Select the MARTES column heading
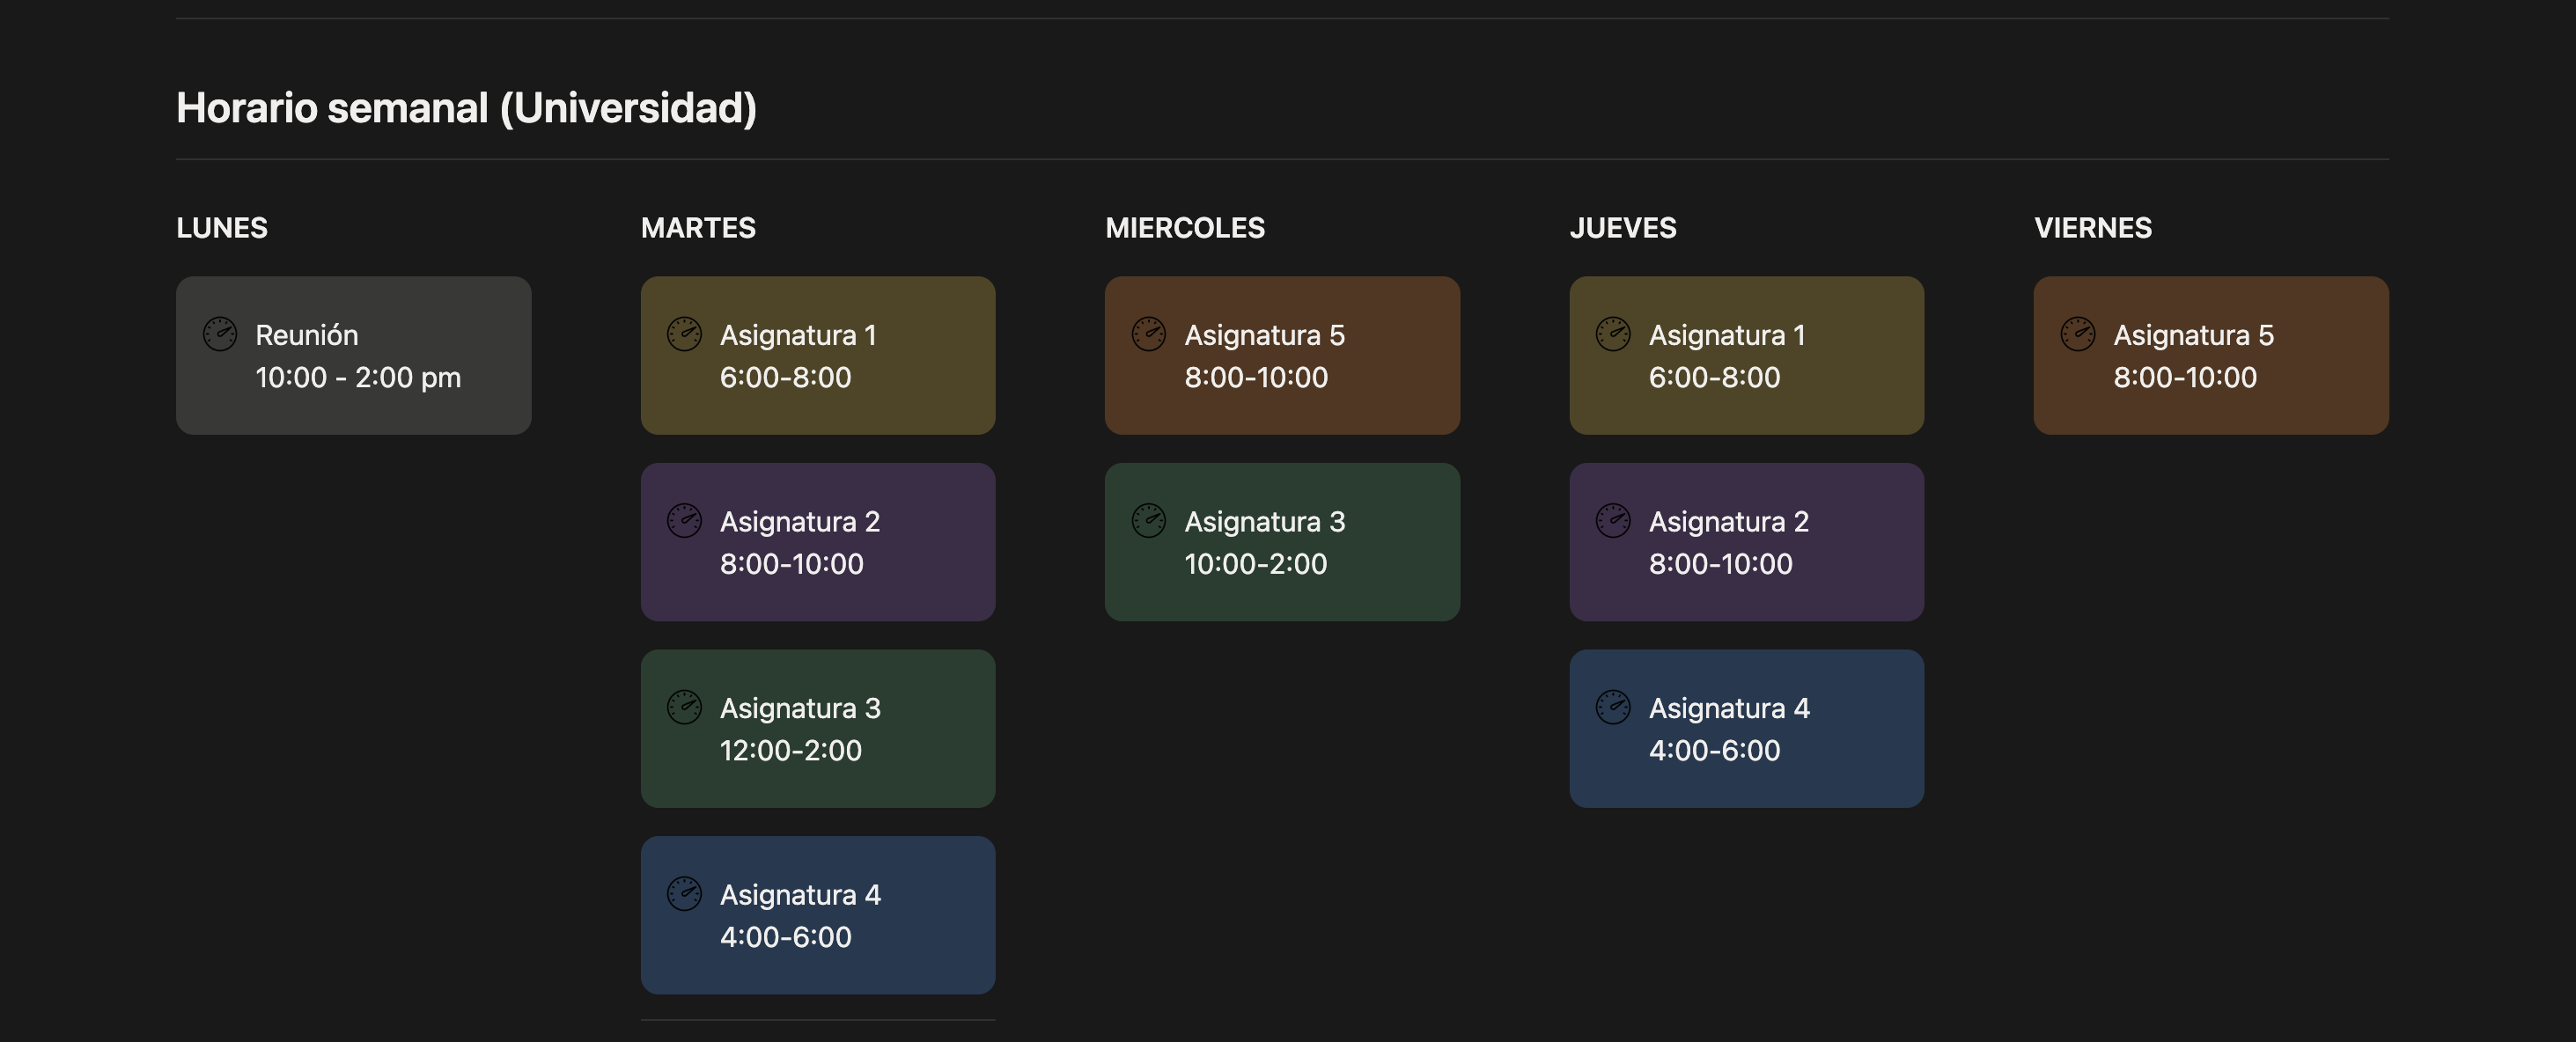The image size is (2576, 1042). click(698, 228)
